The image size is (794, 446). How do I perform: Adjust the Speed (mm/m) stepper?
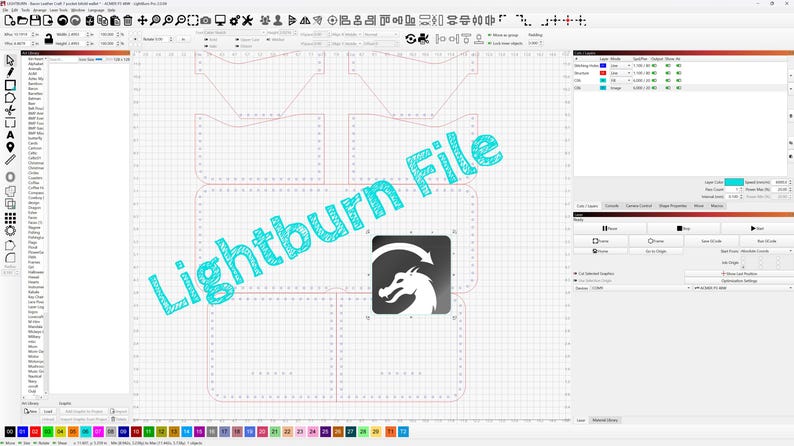790,182
